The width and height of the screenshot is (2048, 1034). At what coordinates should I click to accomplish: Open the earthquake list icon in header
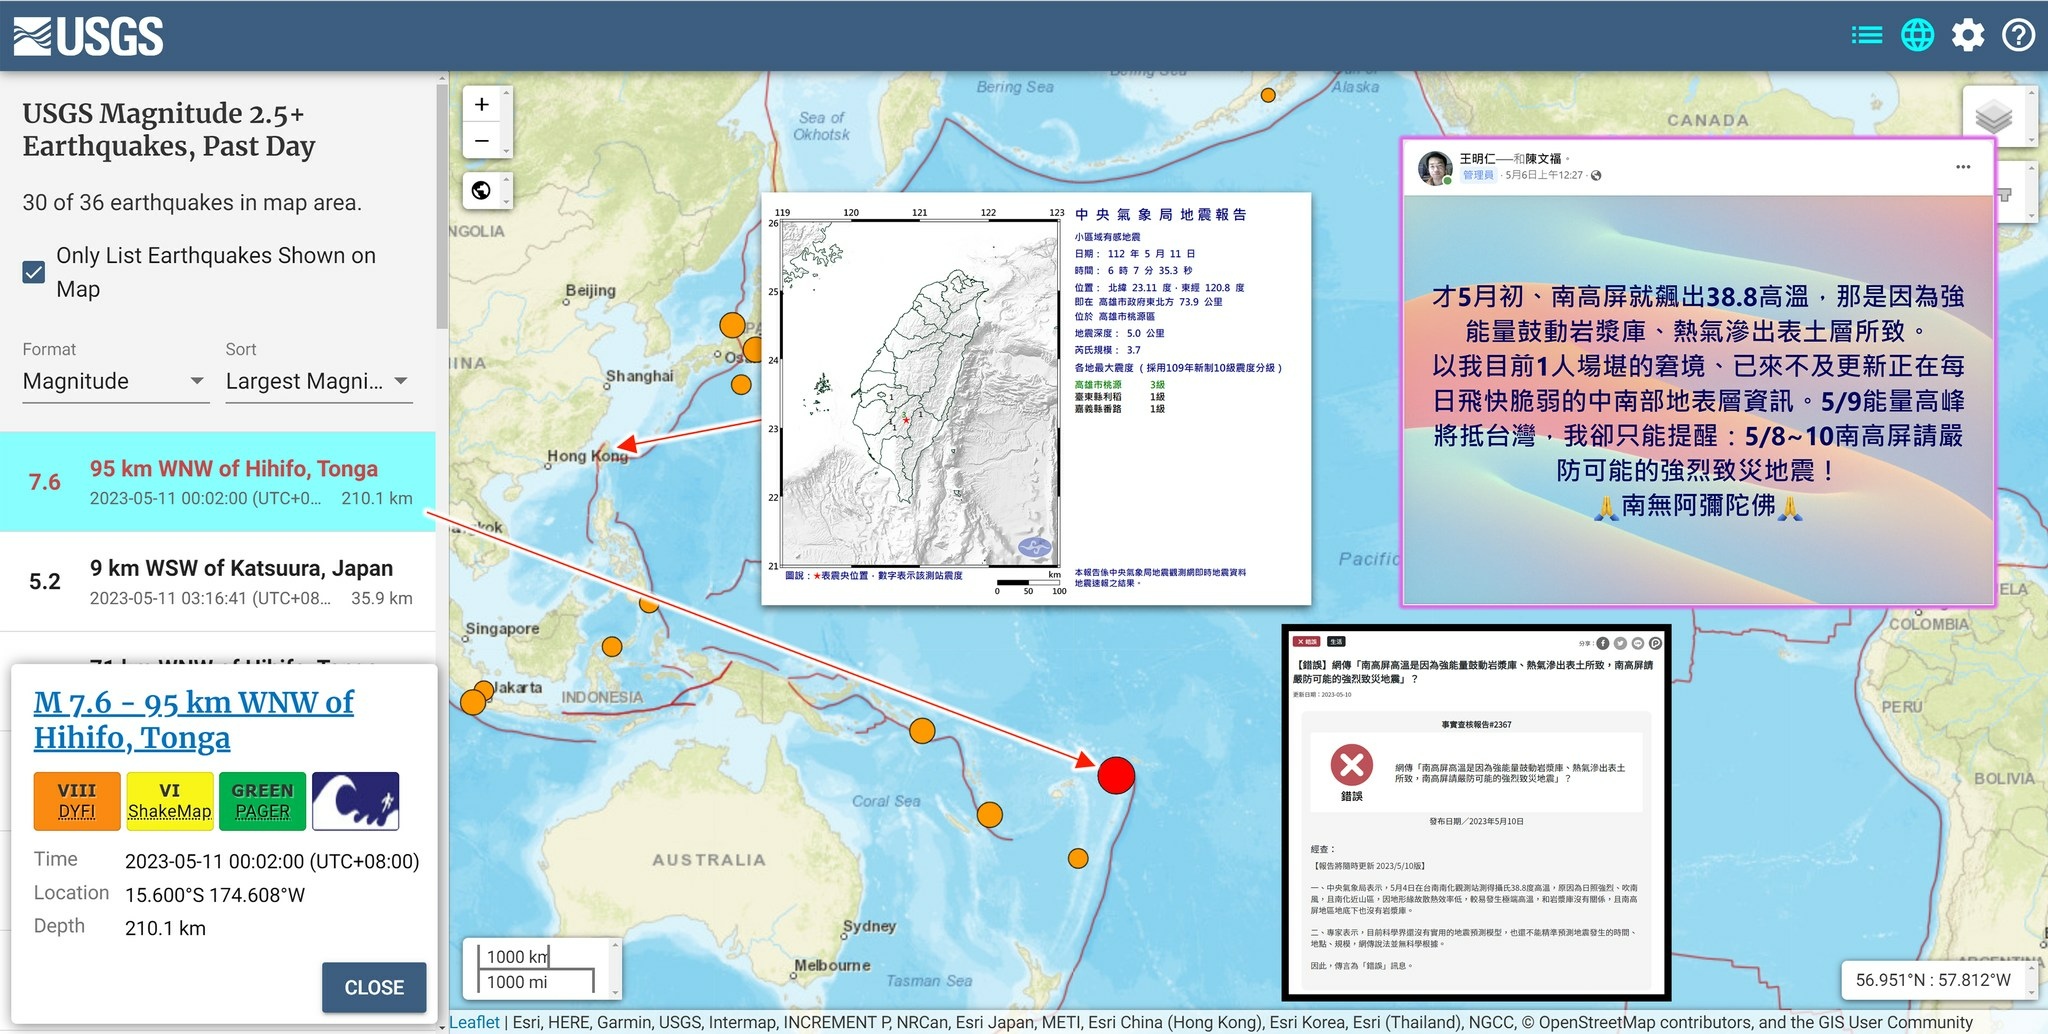click(x=1866, y=36)
